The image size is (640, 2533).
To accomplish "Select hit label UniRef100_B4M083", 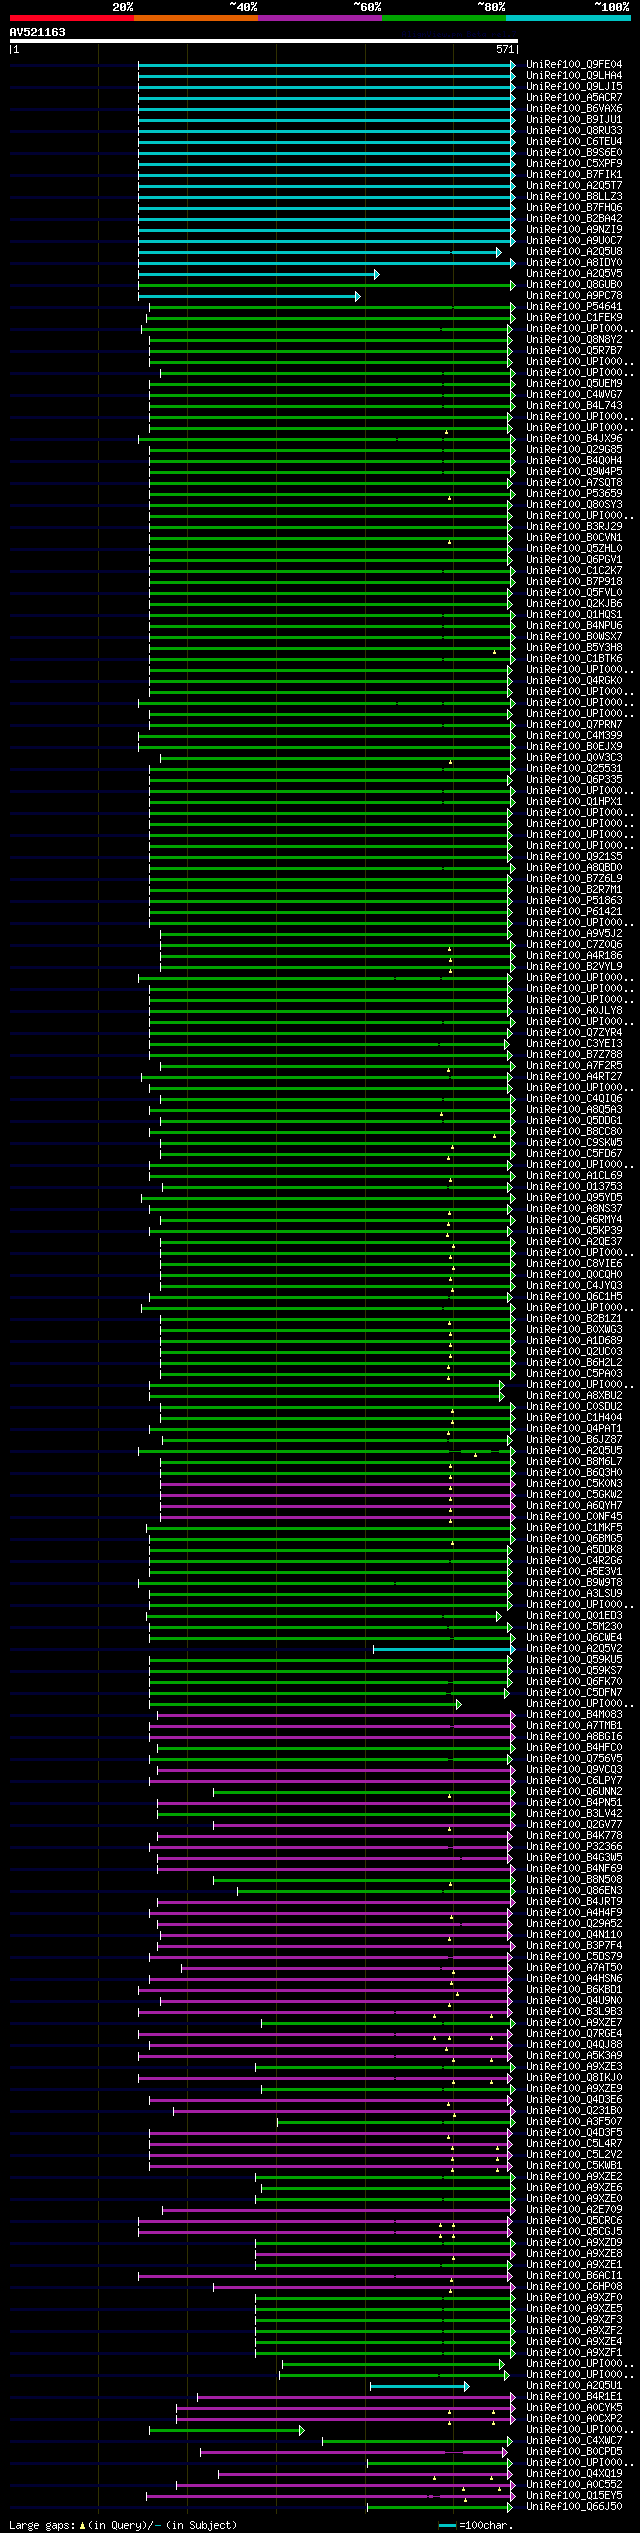I will coord(574,1715).
